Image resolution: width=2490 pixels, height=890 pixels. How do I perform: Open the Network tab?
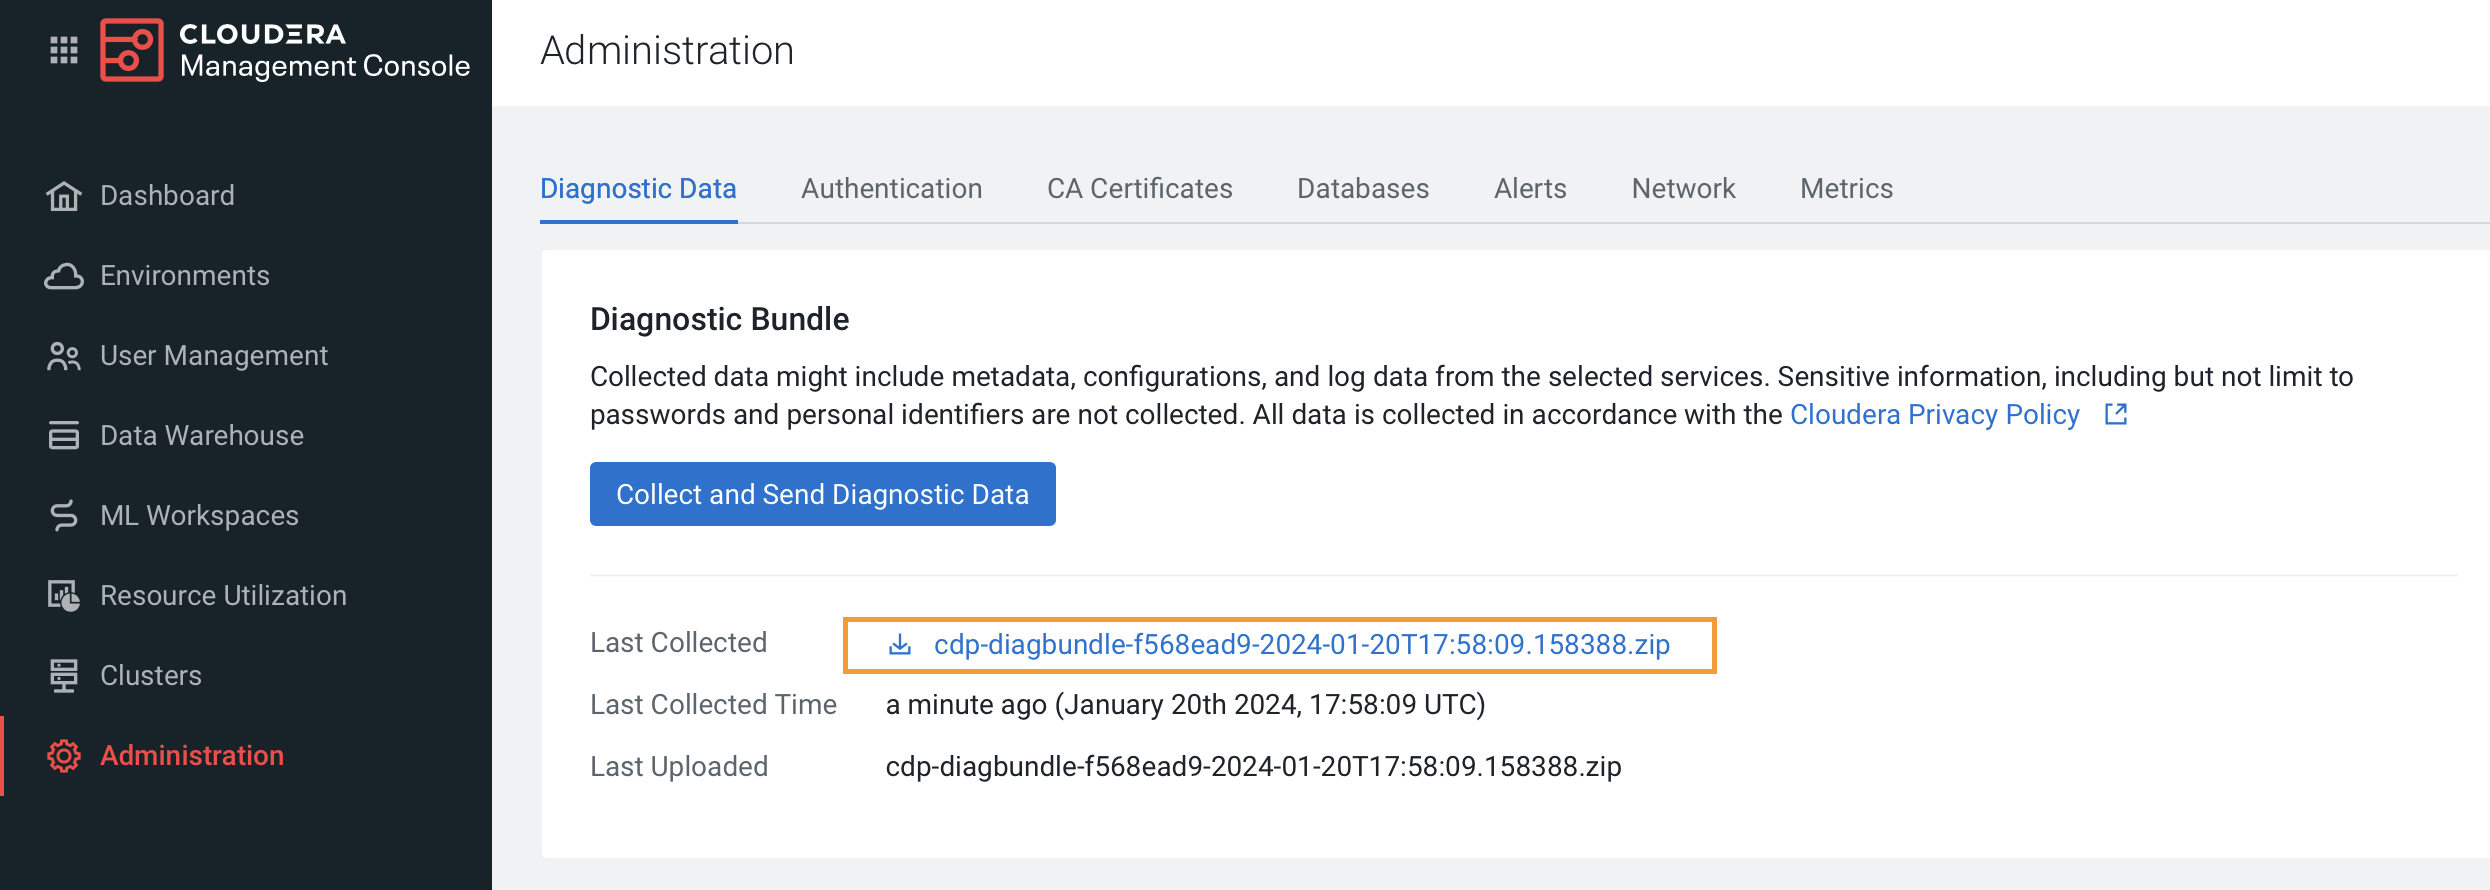(x=1683, y=189)
